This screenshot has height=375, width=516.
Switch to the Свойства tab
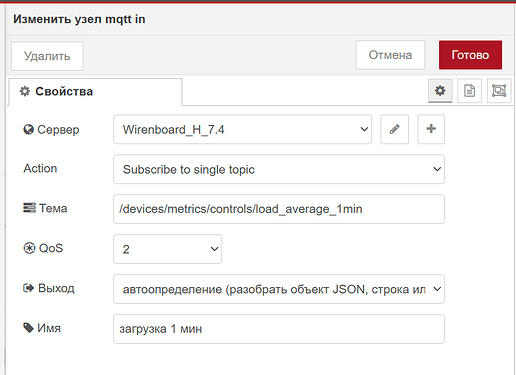pos(95,92)
